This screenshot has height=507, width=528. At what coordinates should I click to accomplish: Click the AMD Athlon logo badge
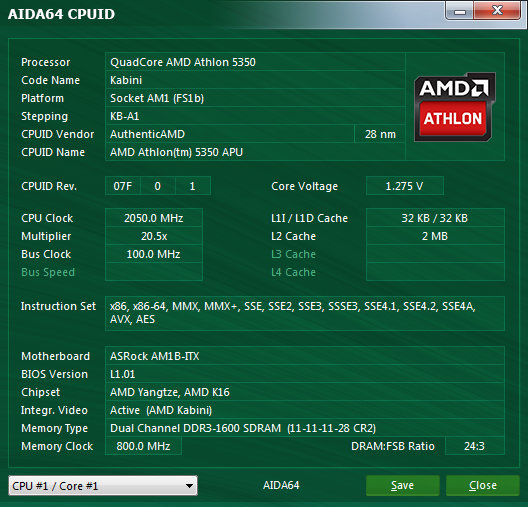[455, 107]
